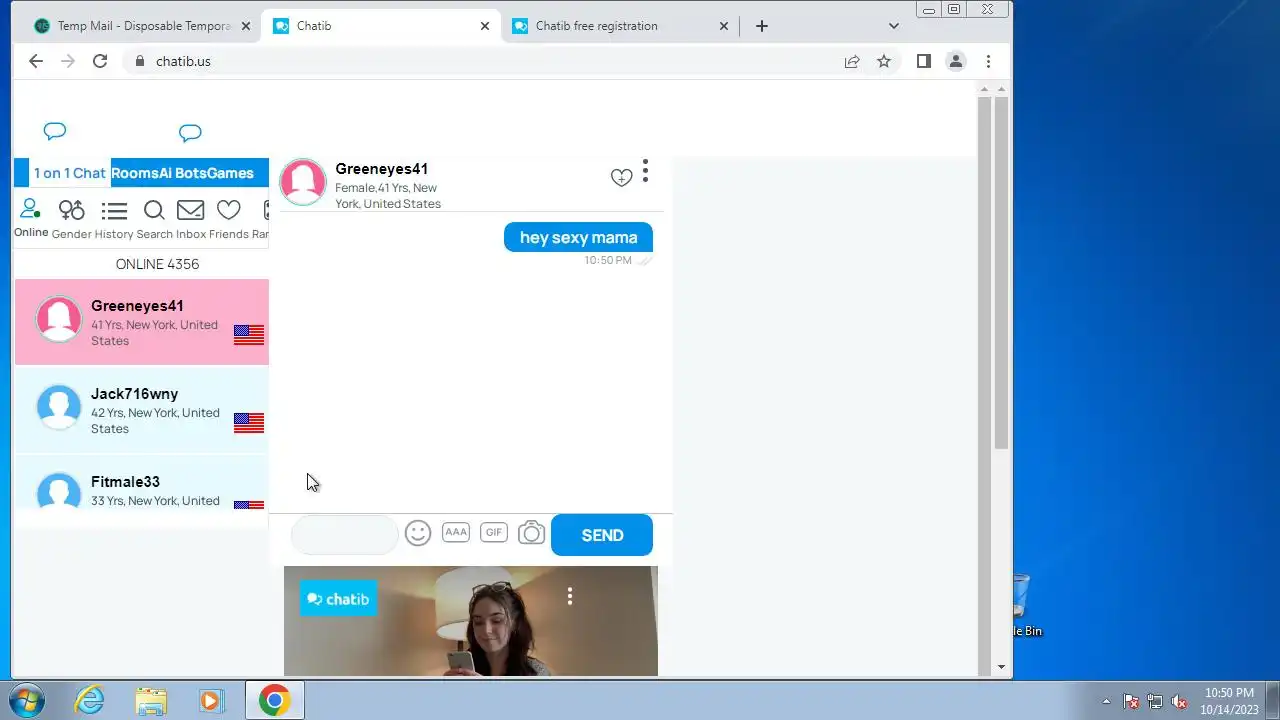Click the video ad thumbnail

point(471,621)
